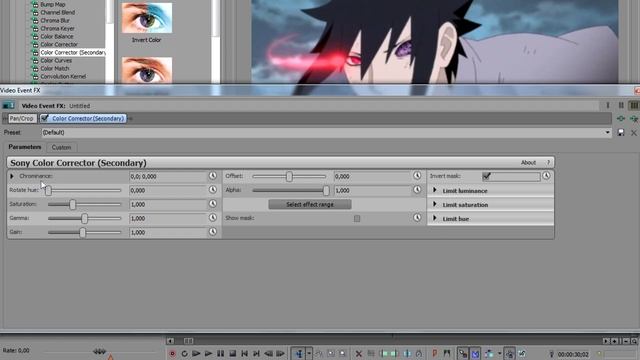
Task: Click the Go to Start transport button
Action: click(x=244, y=353)
